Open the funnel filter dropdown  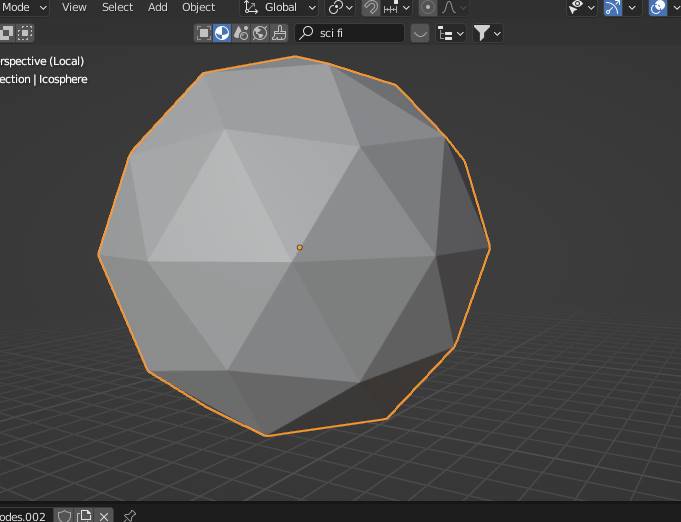point(488,33)
